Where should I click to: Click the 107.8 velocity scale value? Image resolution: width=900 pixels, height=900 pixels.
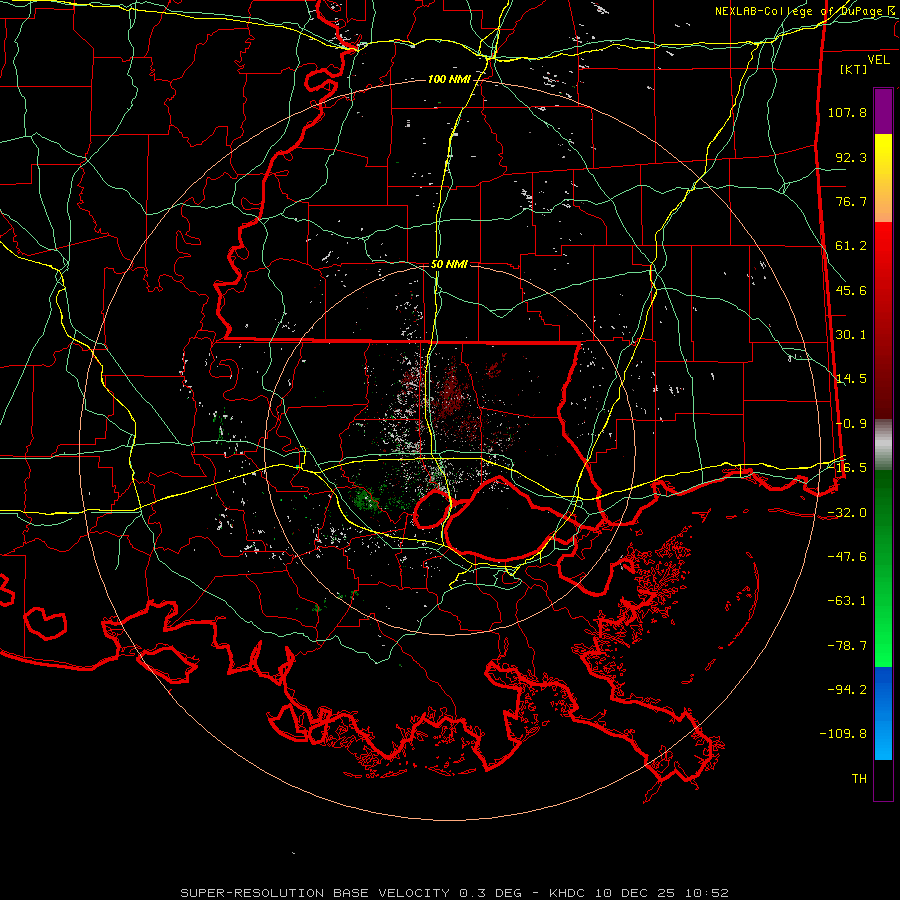847,112
